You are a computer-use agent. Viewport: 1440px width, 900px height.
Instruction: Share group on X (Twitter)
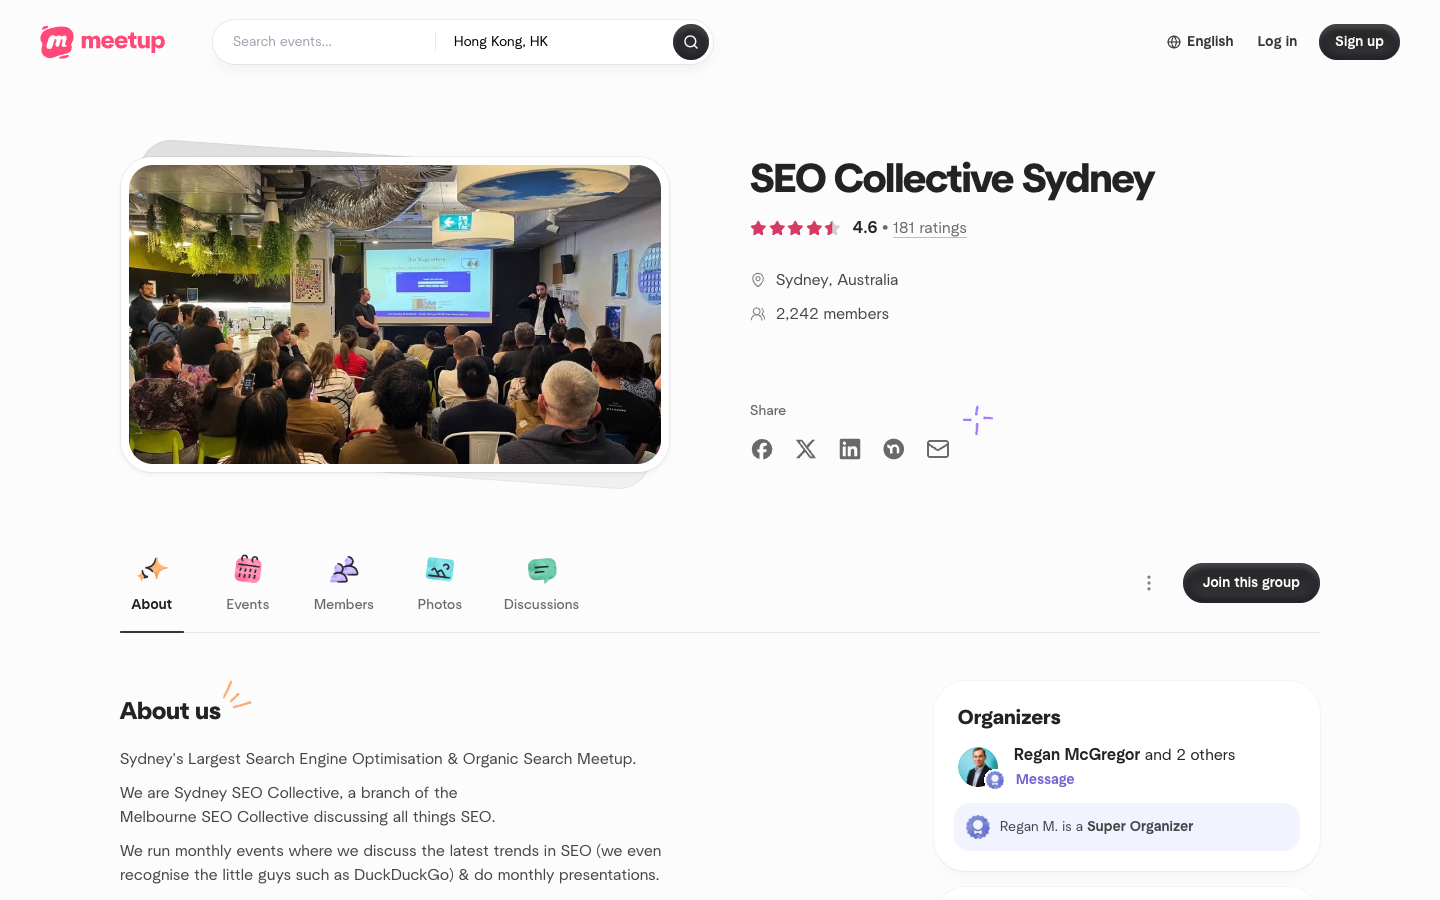tap(806, 449)
